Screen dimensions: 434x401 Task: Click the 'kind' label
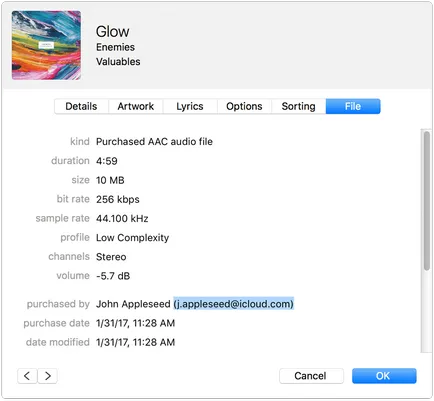pos(80,142)
